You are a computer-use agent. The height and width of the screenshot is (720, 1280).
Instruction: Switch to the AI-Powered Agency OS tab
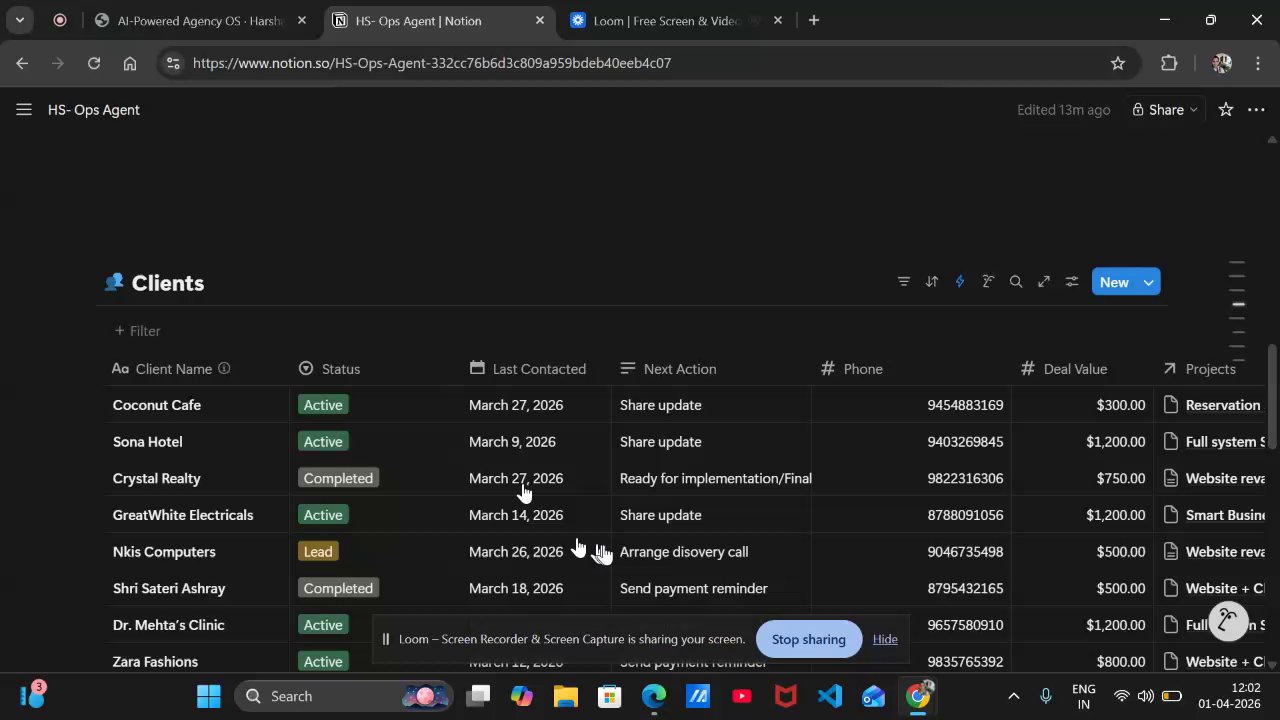tap(200, 20)
